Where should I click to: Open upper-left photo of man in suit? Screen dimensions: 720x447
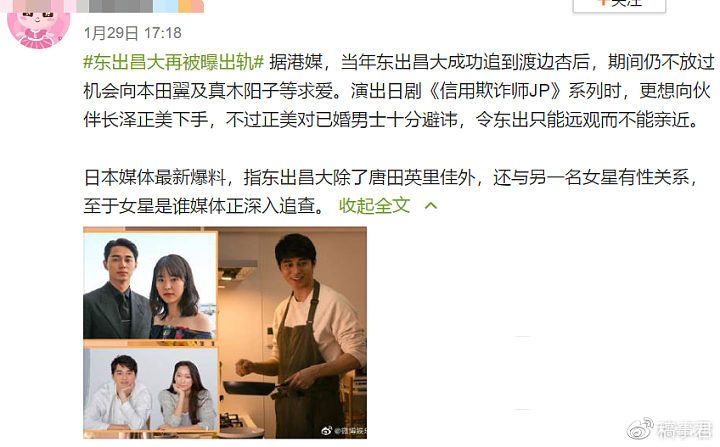click(150, 286)
